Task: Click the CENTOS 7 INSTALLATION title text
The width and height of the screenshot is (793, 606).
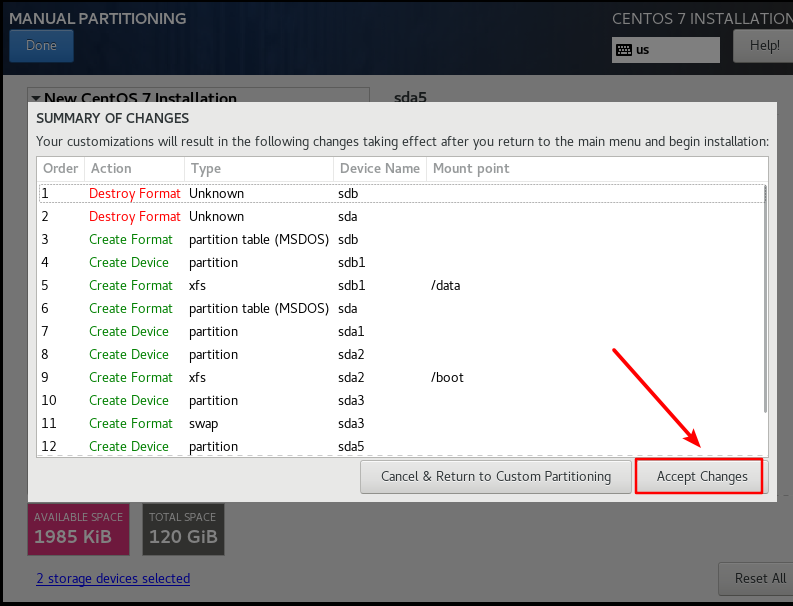Action: point(702,19)
